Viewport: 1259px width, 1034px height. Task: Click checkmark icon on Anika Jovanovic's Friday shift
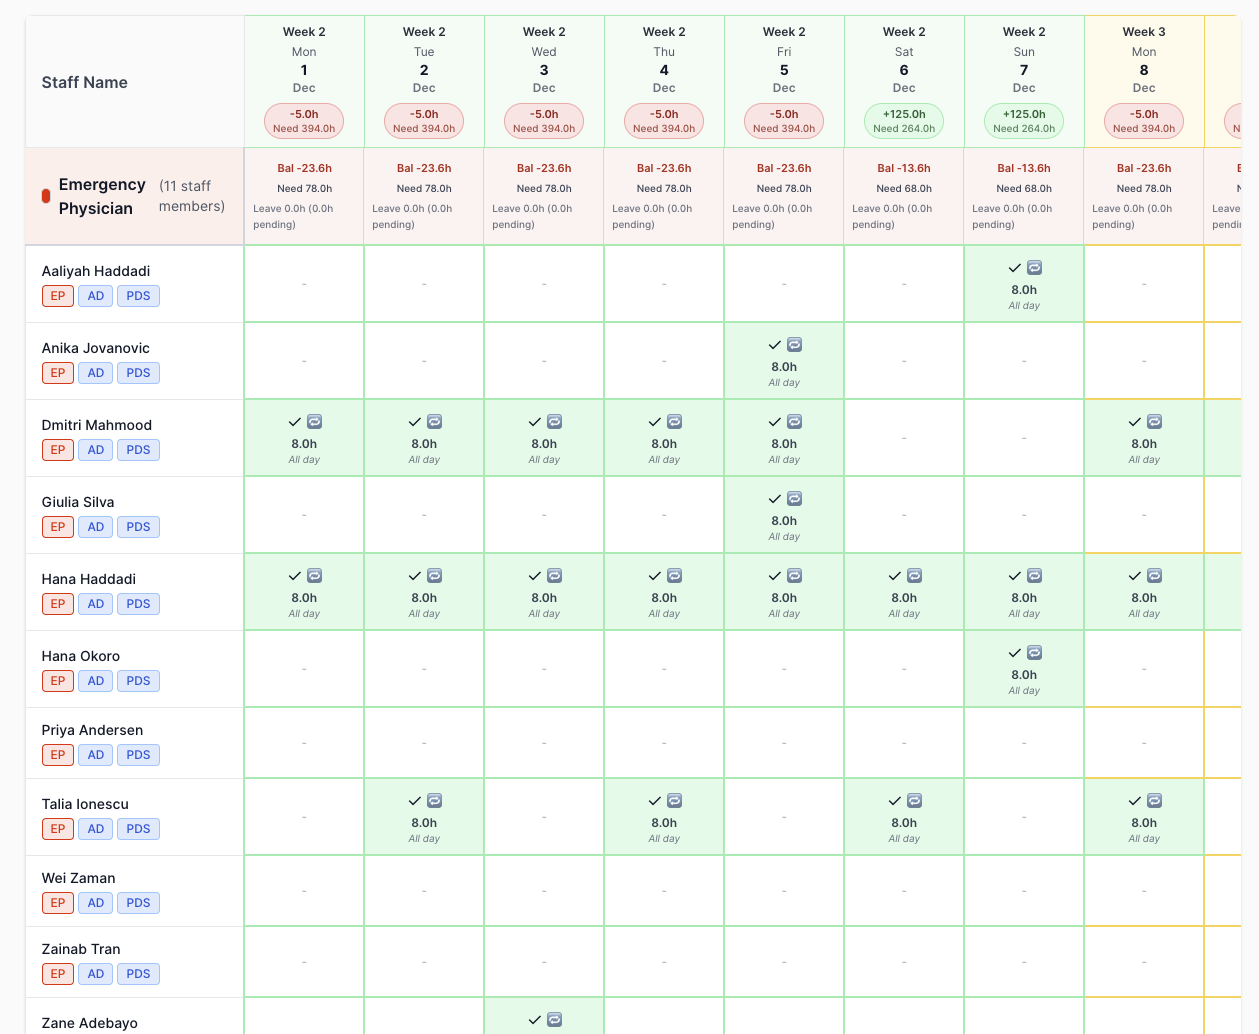[774, 345]
